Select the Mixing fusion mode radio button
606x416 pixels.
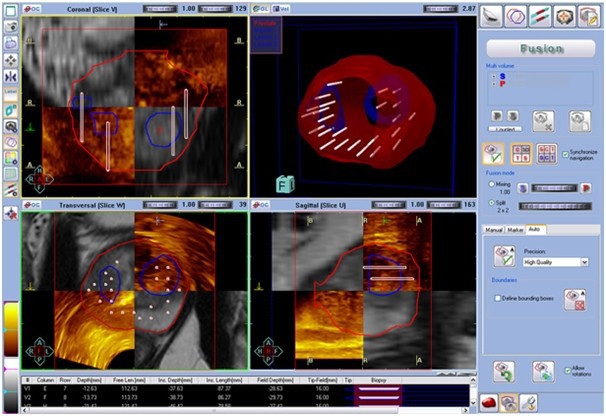click(x=490, y=183)
